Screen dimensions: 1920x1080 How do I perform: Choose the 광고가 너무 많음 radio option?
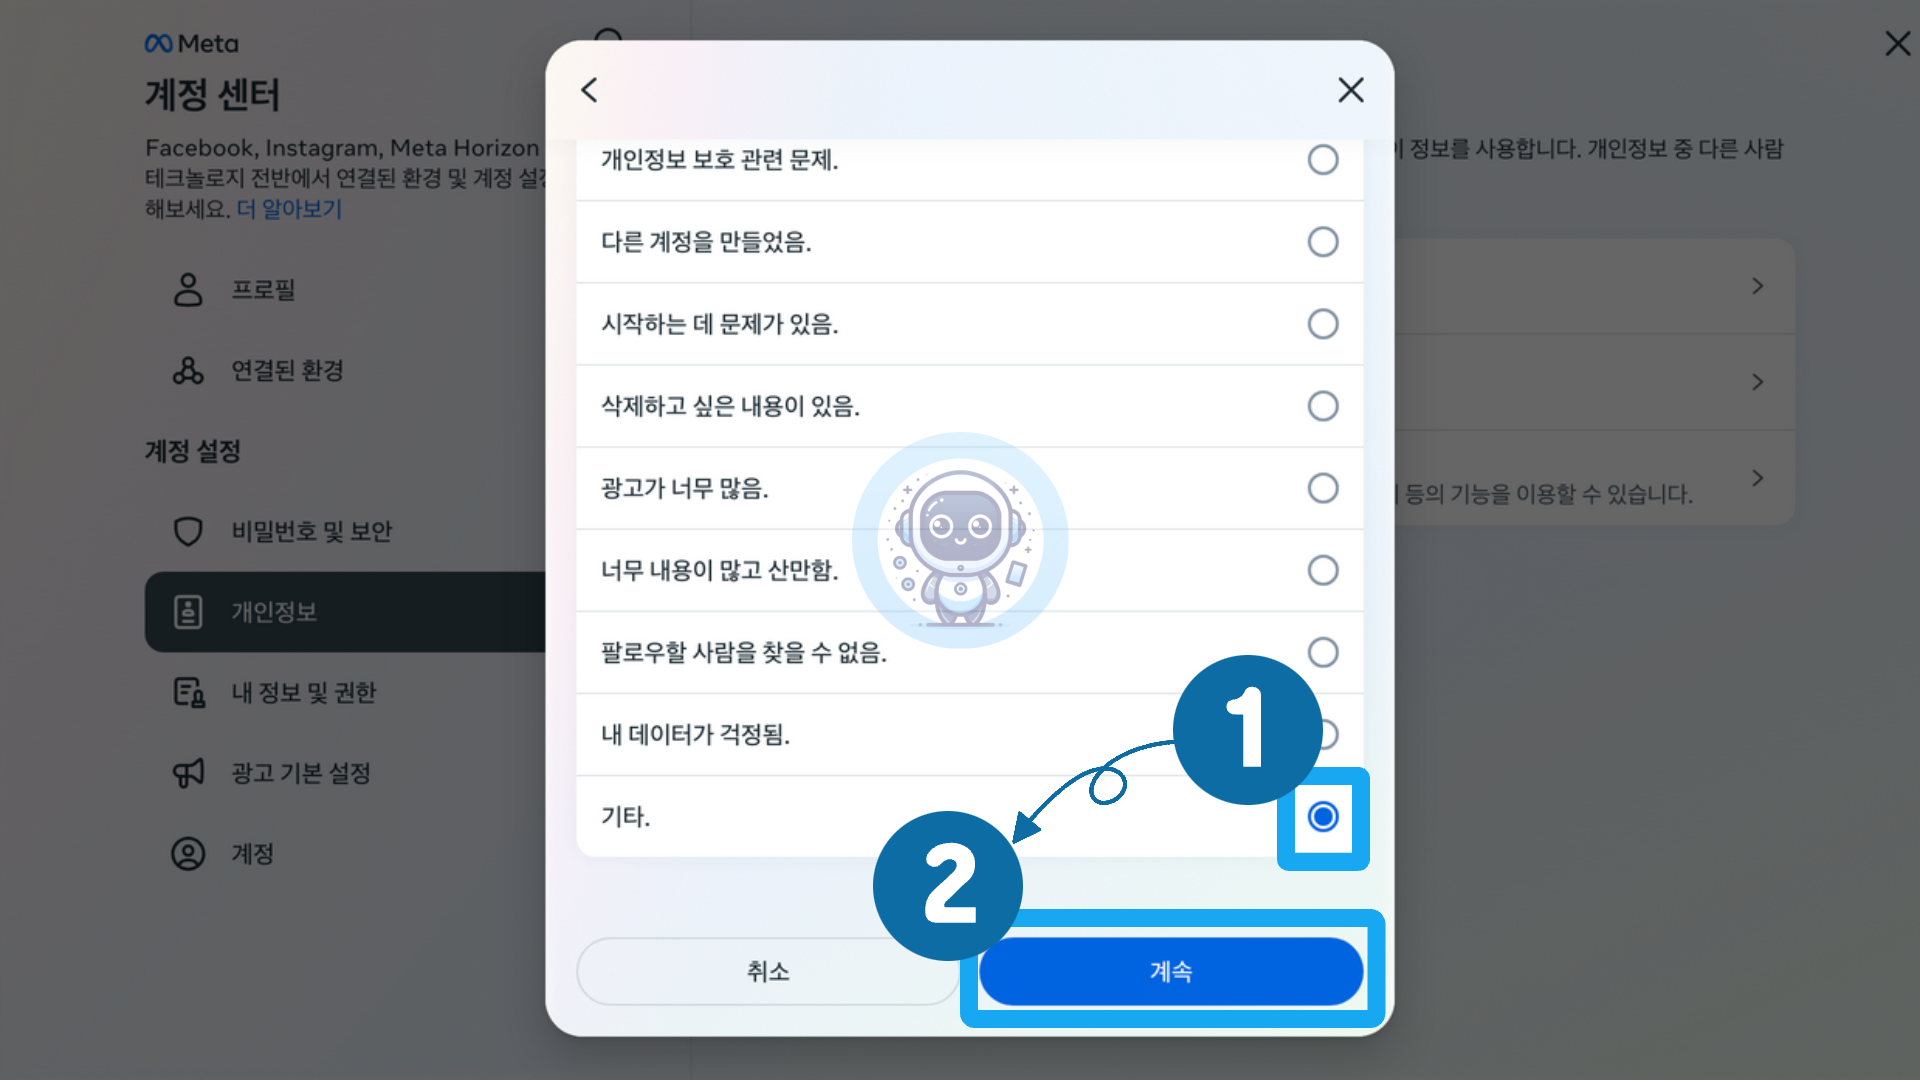click(x=1323, y=488)
